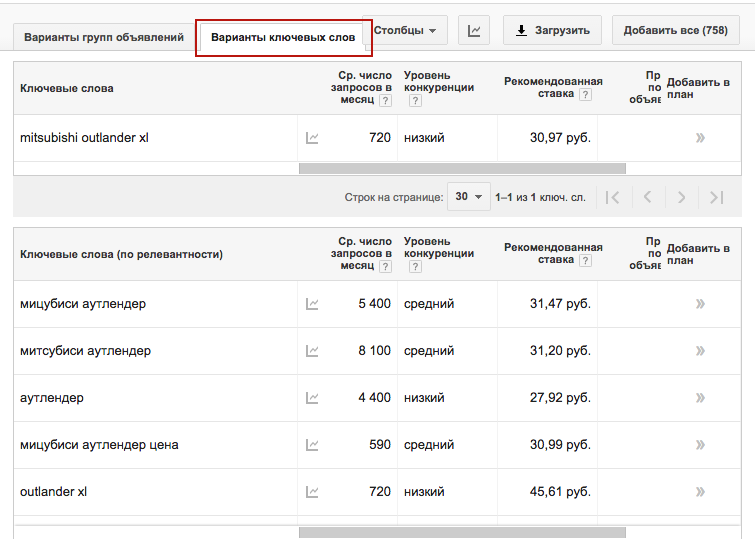755x539 pixels.
Task: Click keyword митсубиси аутлендер
Action: 85,351
